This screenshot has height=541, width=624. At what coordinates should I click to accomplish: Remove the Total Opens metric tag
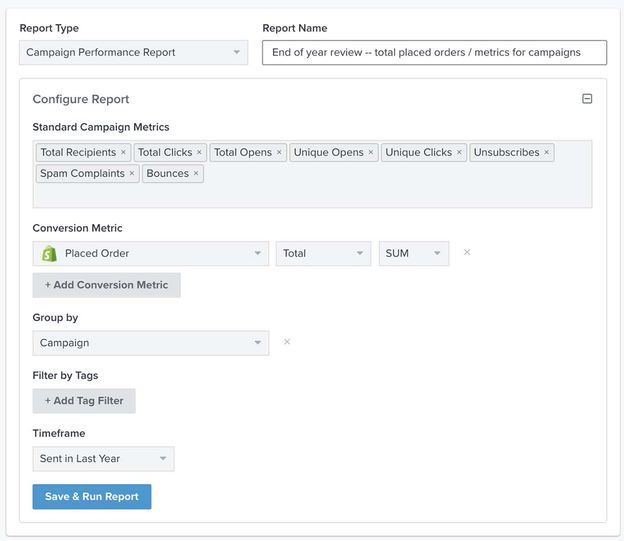click(x=279, y=152)
